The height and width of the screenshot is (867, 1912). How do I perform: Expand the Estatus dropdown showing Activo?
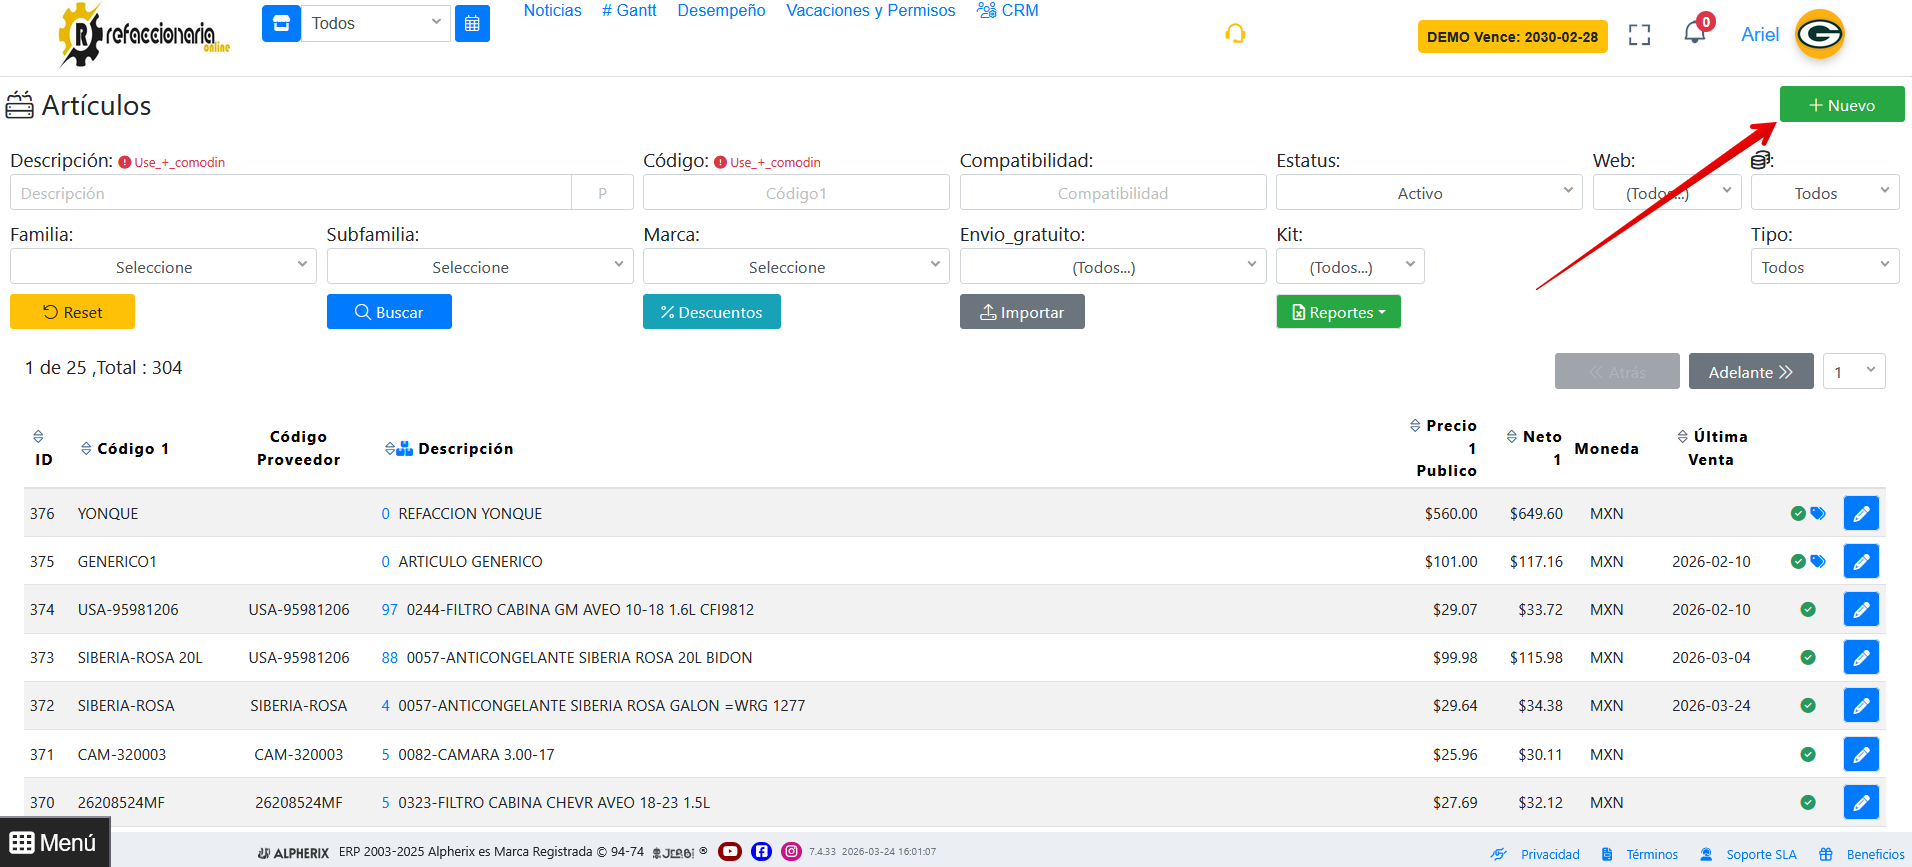point(1428,193)
